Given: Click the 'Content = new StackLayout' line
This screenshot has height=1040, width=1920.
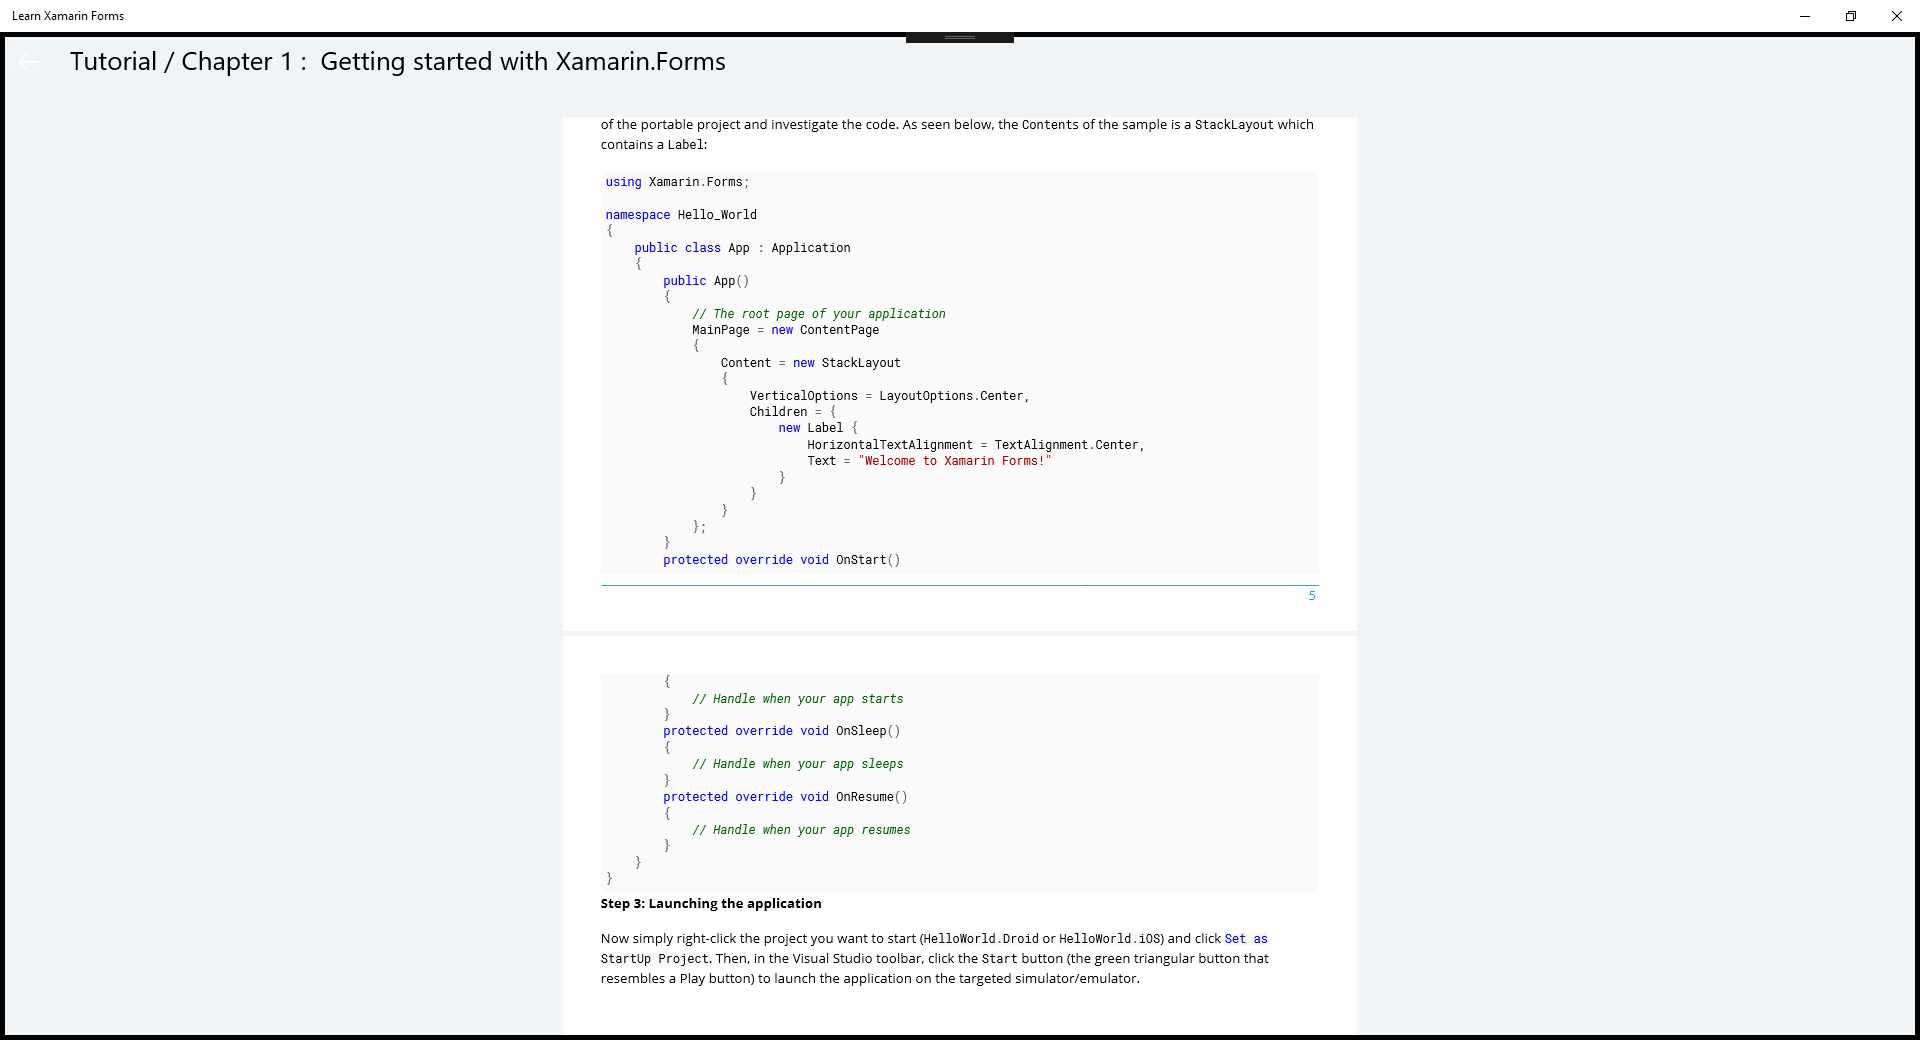Looking at the screenshot, I should [x=811, y=363].
